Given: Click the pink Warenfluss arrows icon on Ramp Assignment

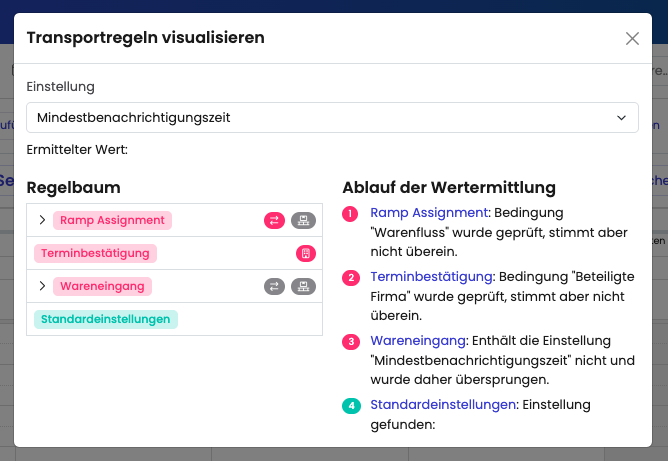Looking at the screenshot, I should pos(274,220).
